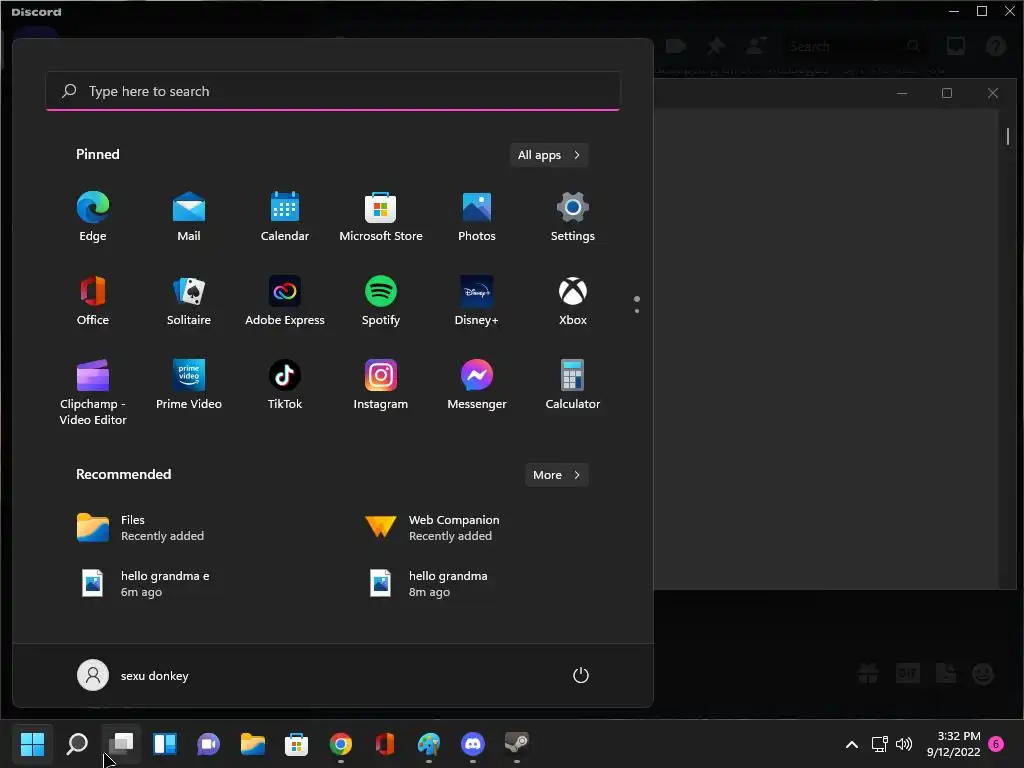Open the Xbox app
Screen dimensions: 1024x768
573,301
